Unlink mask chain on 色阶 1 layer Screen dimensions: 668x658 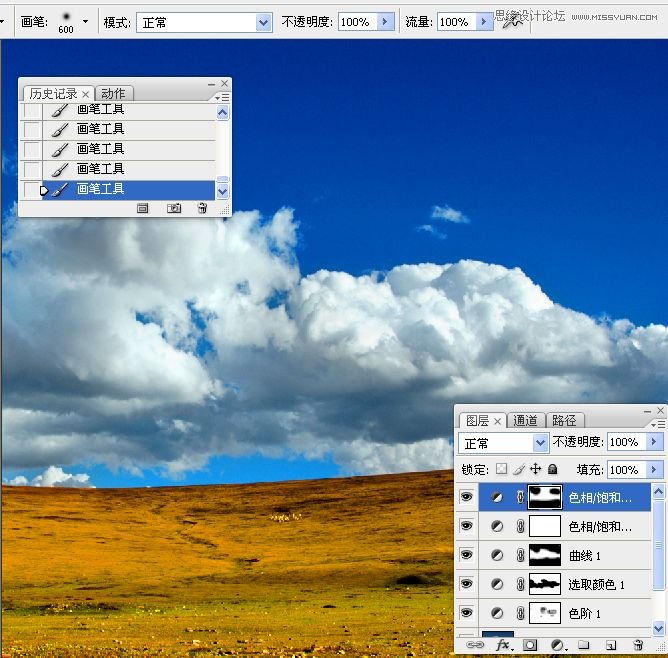[520, 613]
